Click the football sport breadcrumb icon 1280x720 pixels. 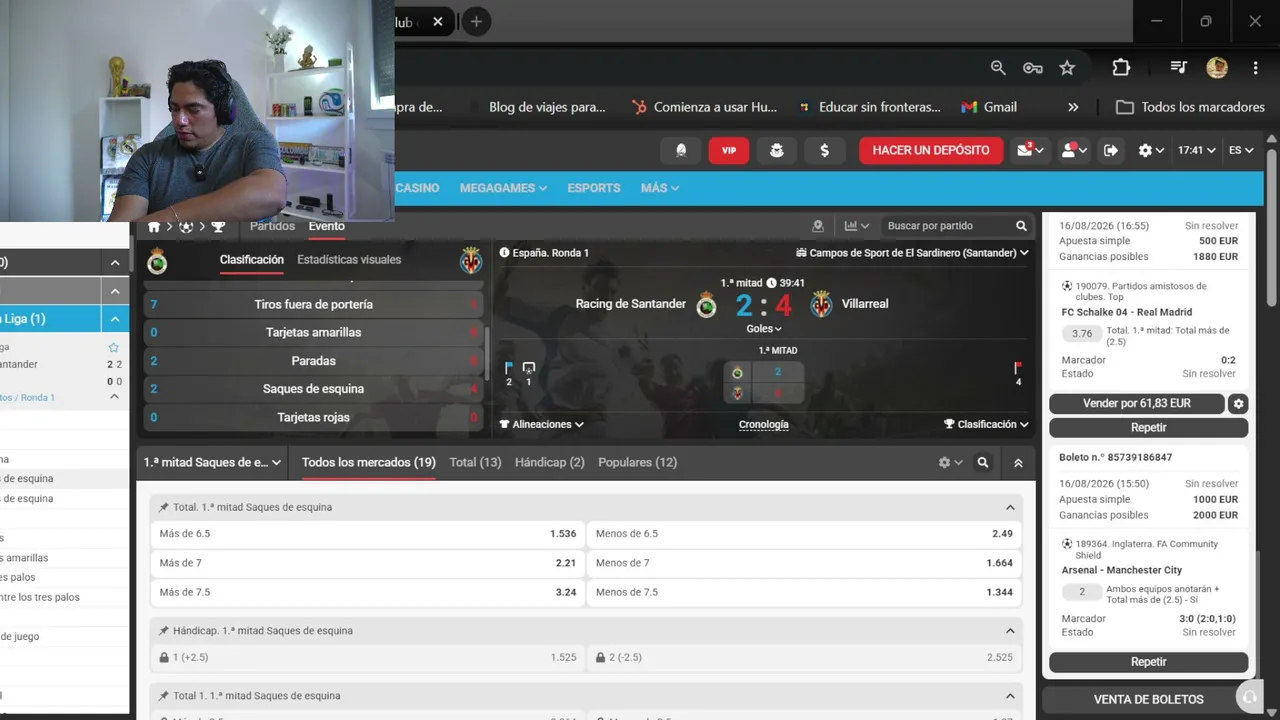coord(186,227)
